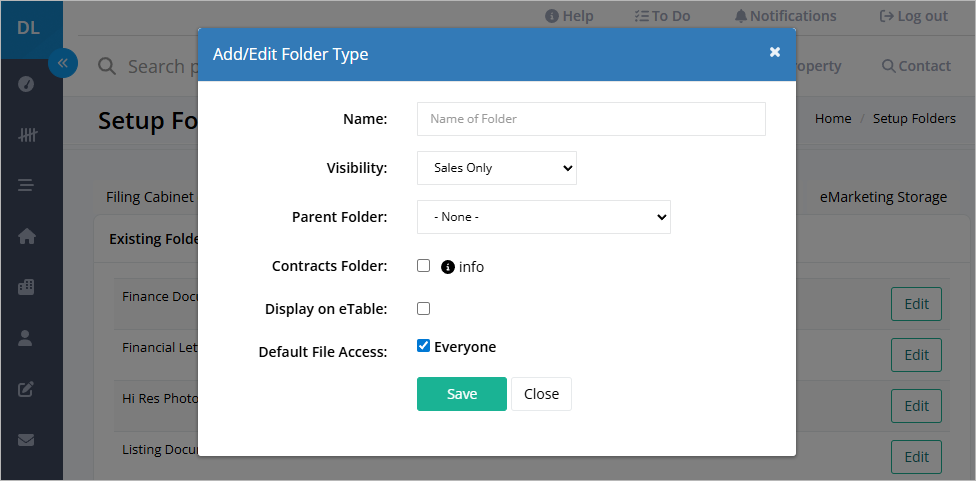This screenshot has height=481, width=976.
Task: Click the edit pencil icon in sidebar
Action: pyautogui.click(x=26, y=390)
